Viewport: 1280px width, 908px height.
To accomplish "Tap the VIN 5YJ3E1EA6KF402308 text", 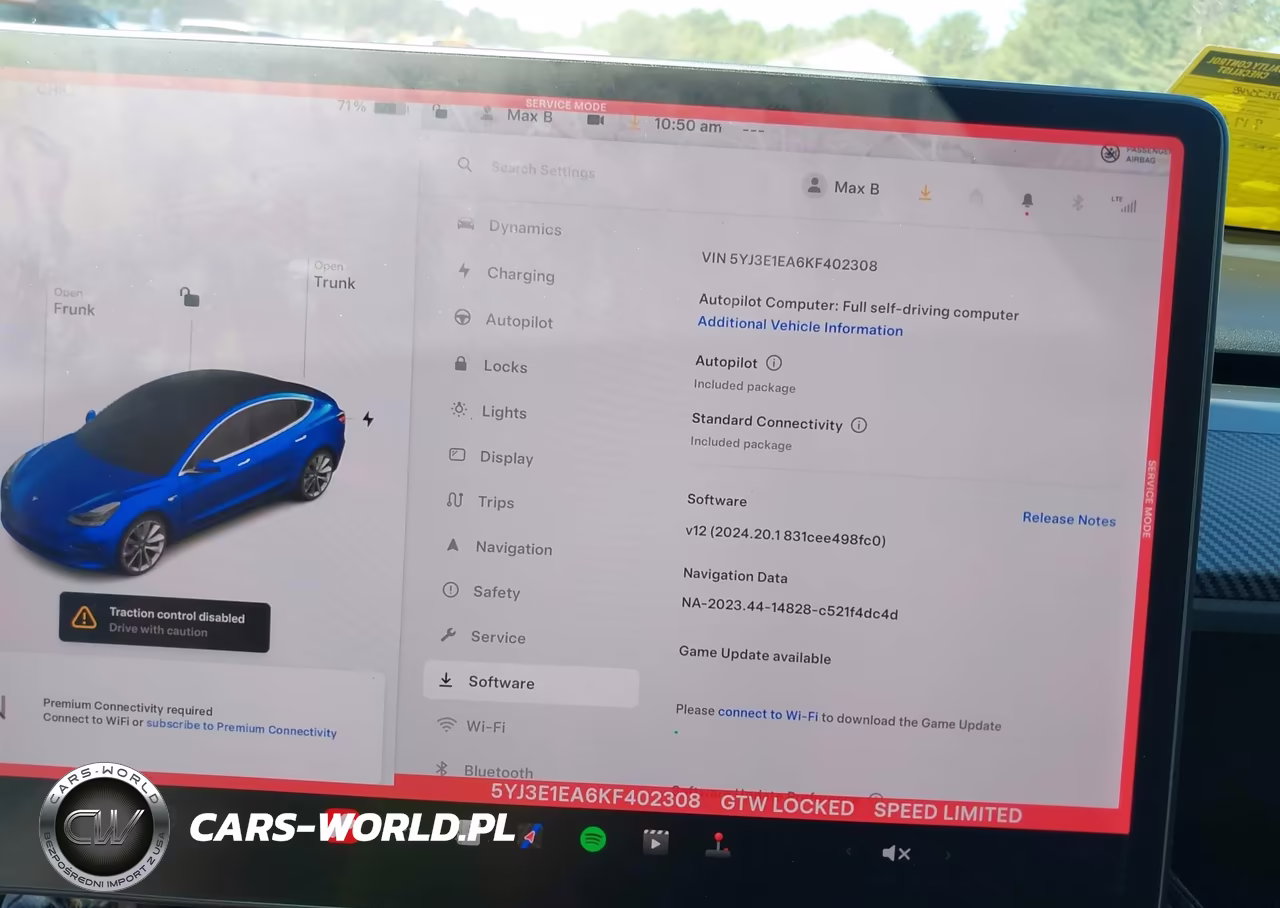I will tap(789, 262).
